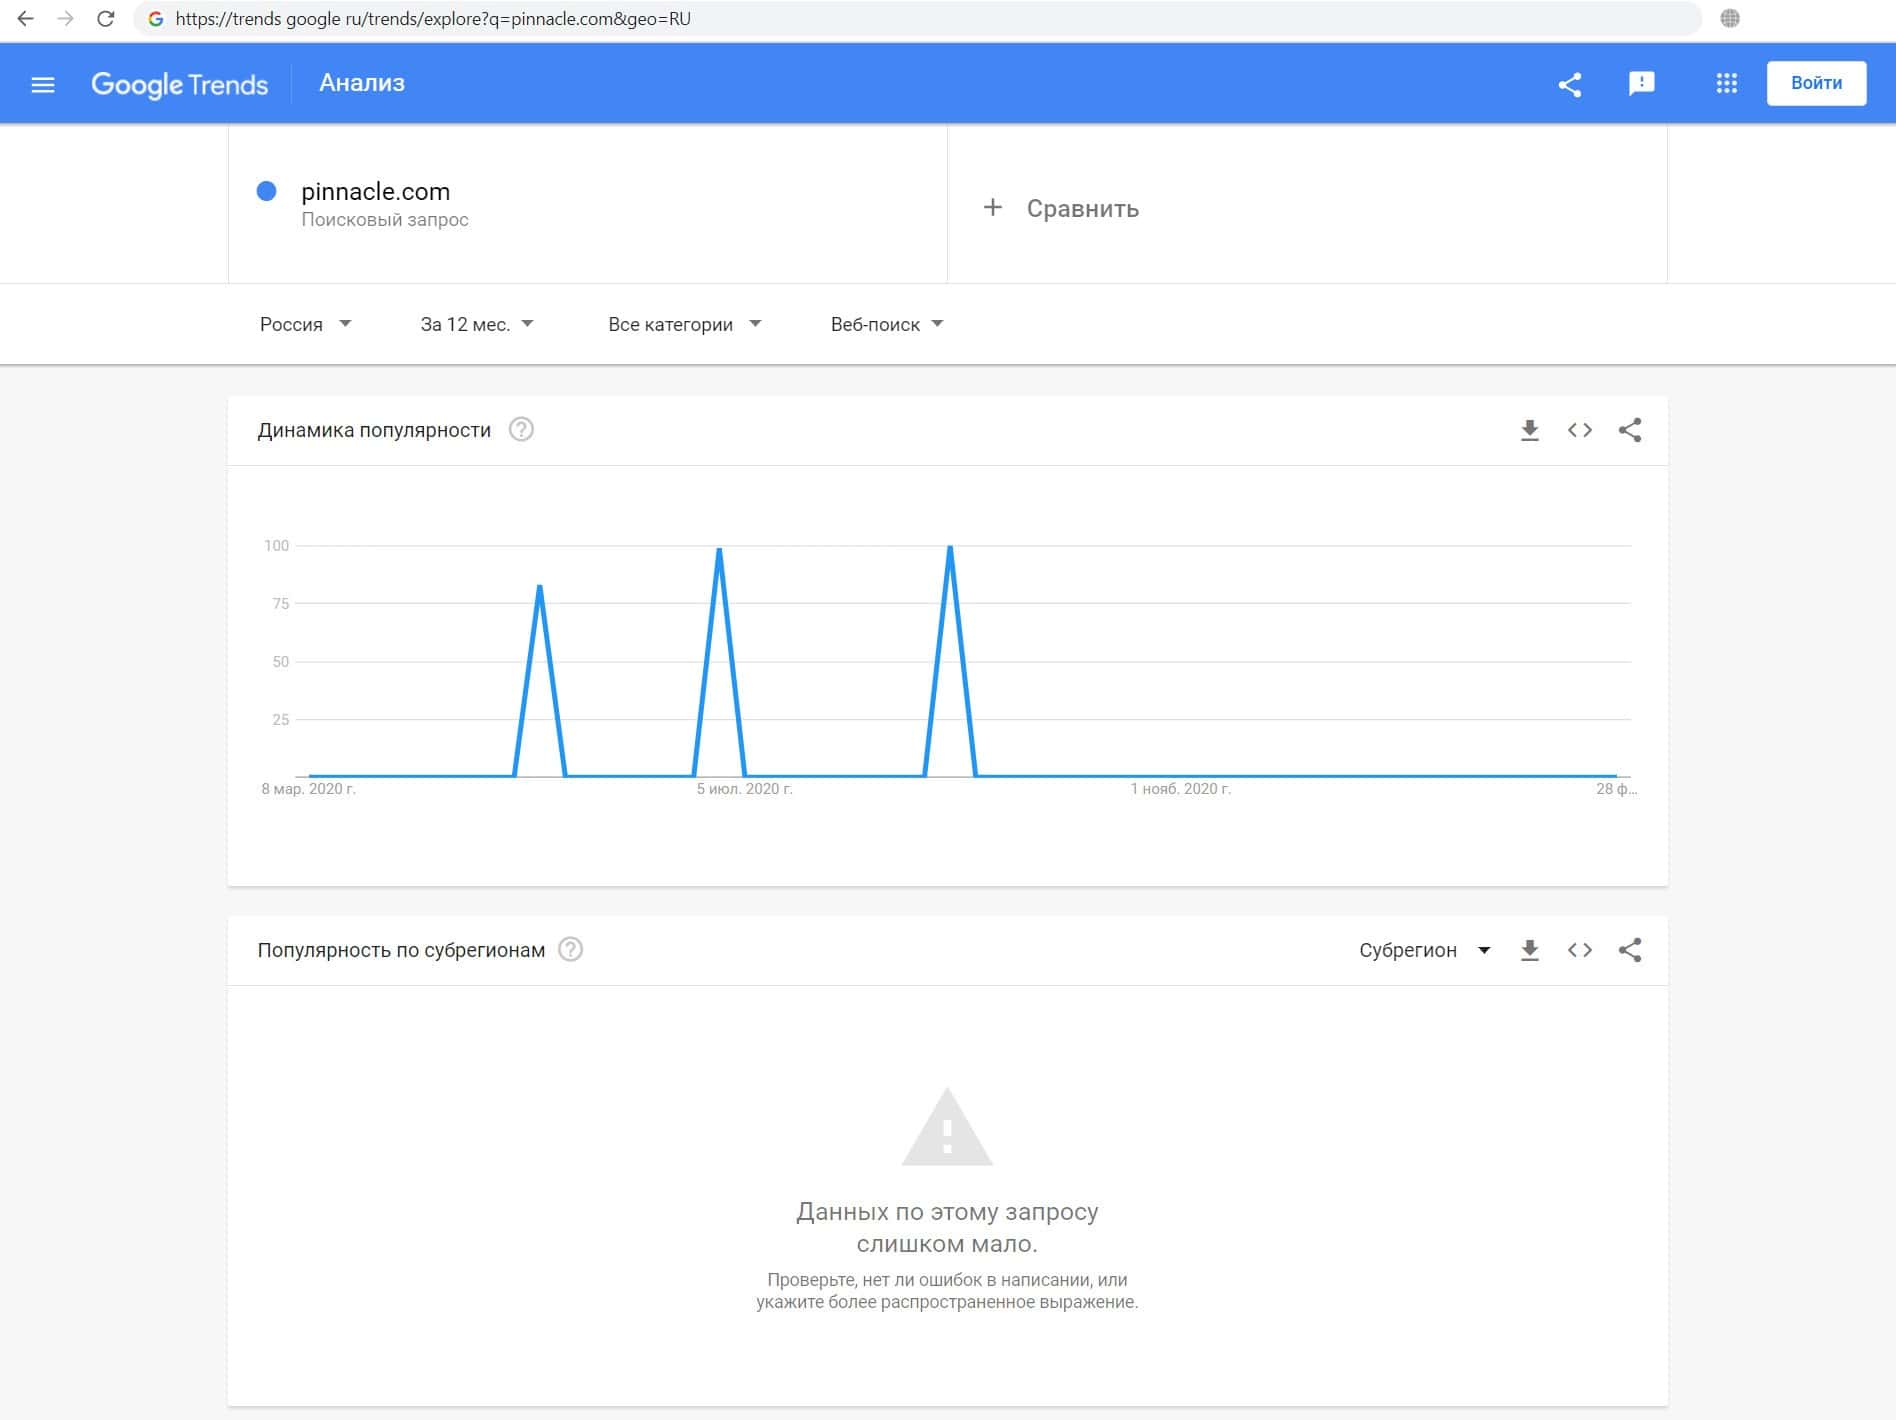Click the Данных по этому запросу слишком мало message

click(x=947, y=1228)
